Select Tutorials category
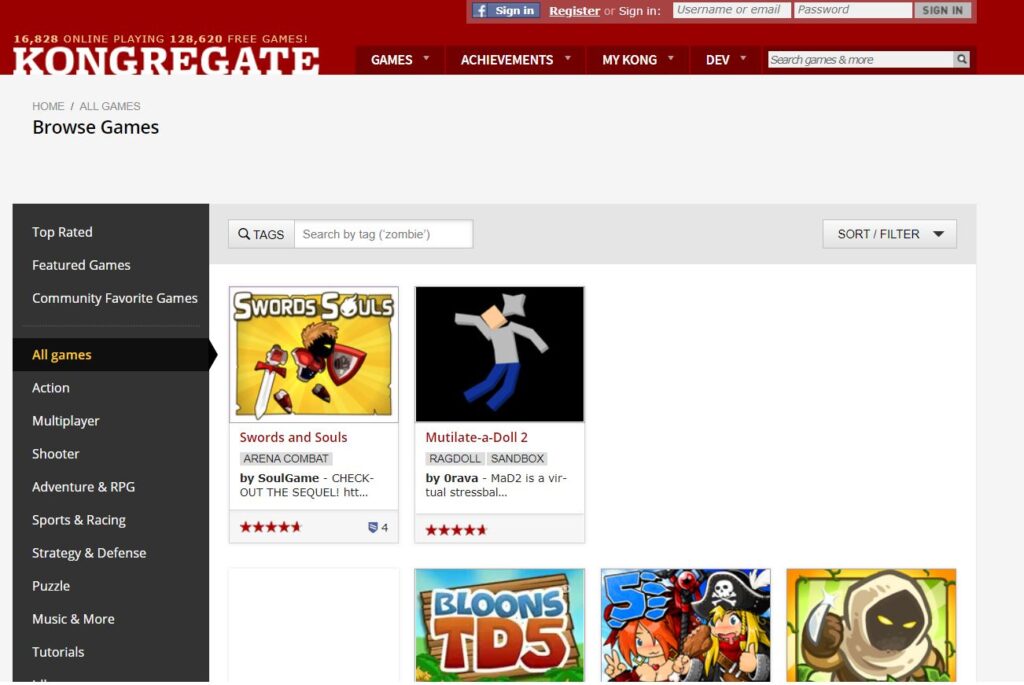Screen dimensions: 1024x685 coord(58,652)
